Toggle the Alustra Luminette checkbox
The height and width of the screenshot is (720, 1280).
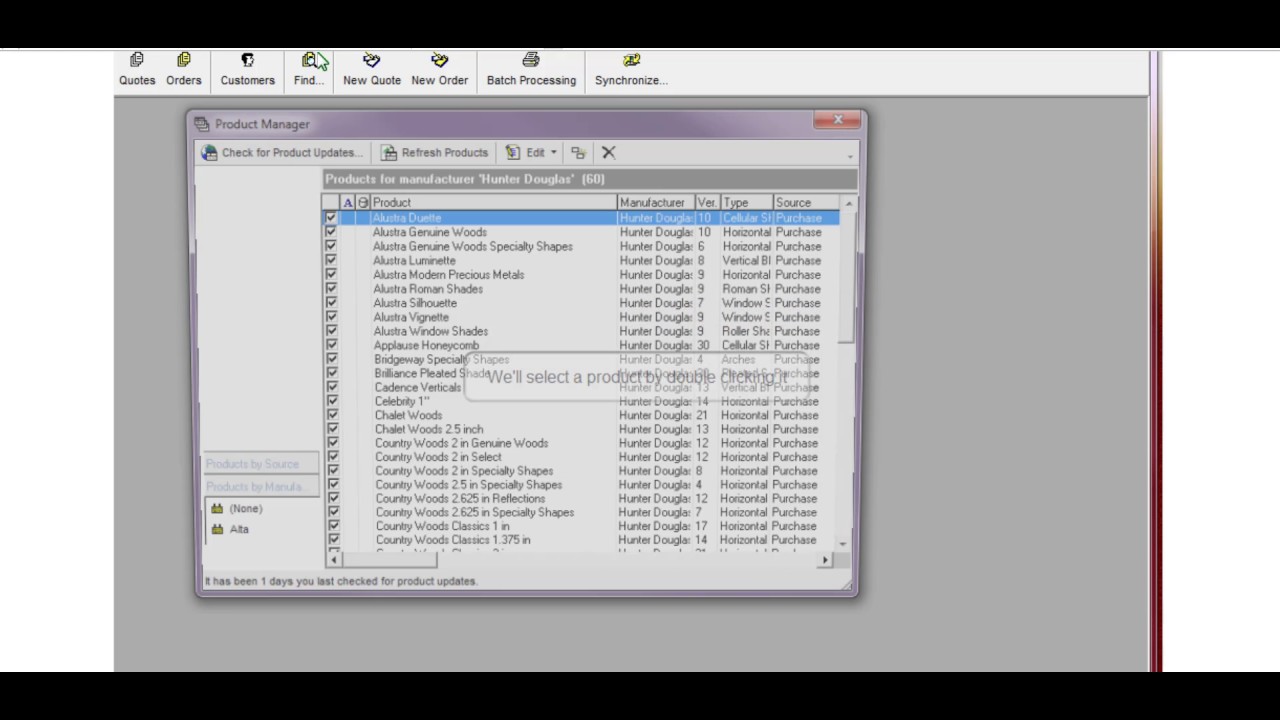tap(331, 260)
